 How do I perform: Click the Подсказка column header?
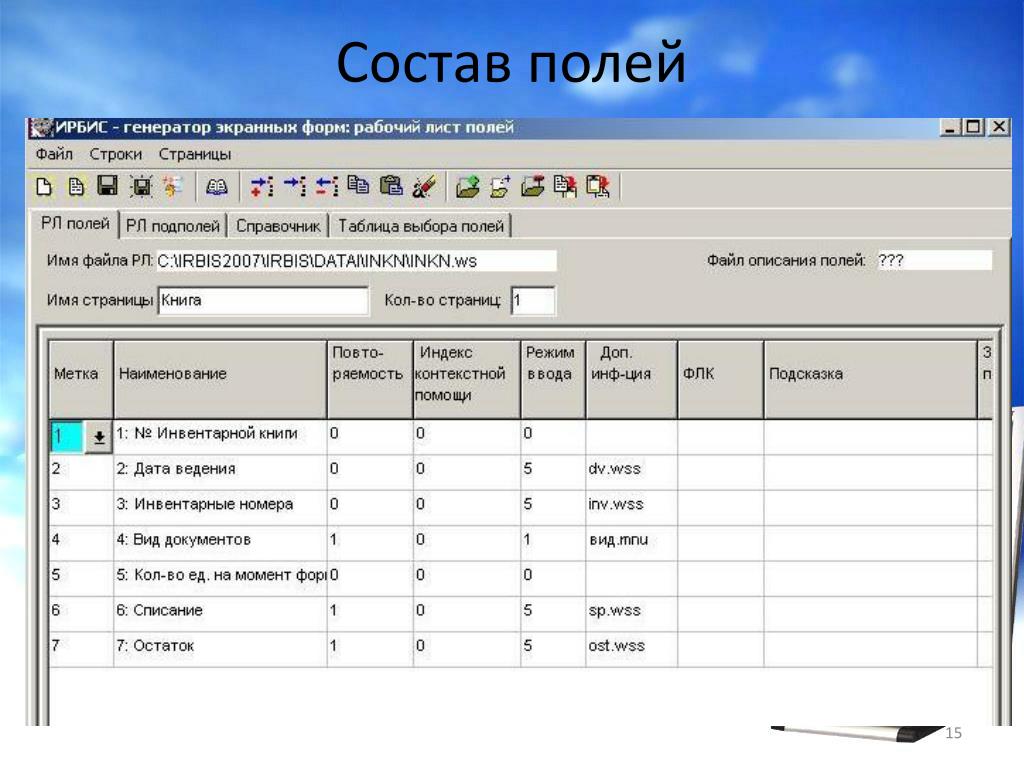[x=870, y=379]
